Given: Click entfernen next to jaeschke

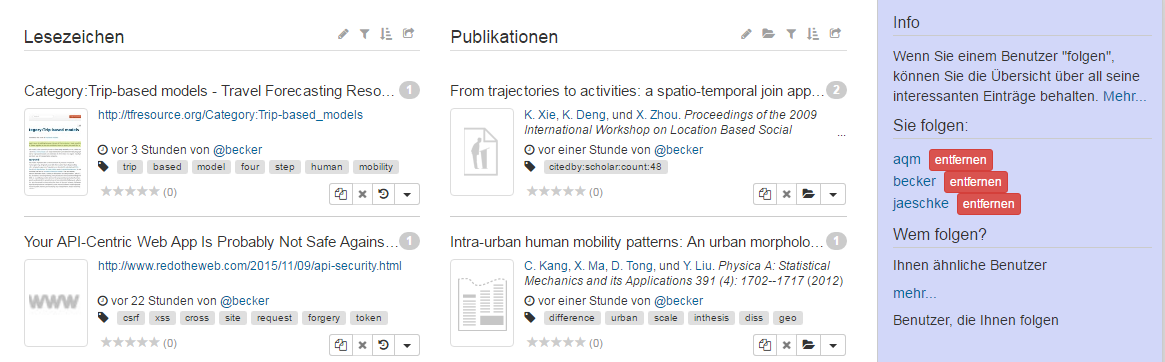Looking at the screenshot, I should (989, 204).
